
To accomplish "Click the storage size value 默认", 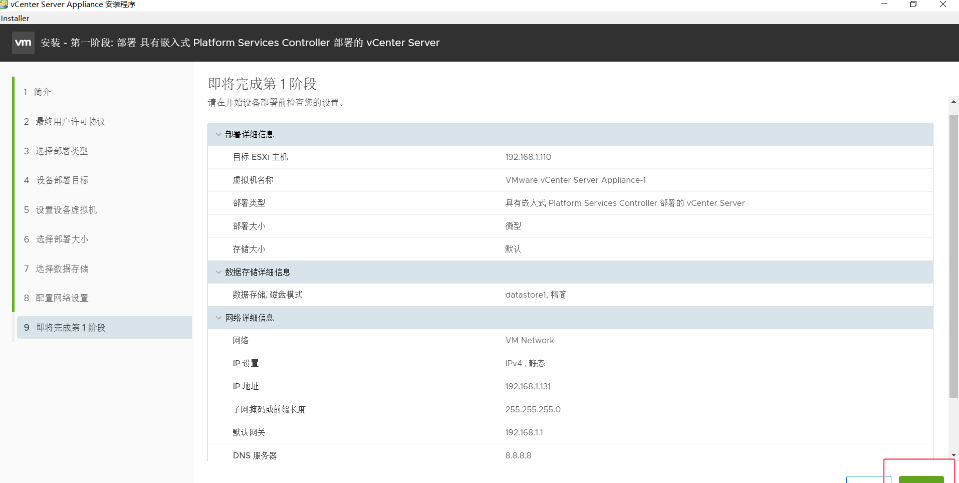I will pos(513,249).
